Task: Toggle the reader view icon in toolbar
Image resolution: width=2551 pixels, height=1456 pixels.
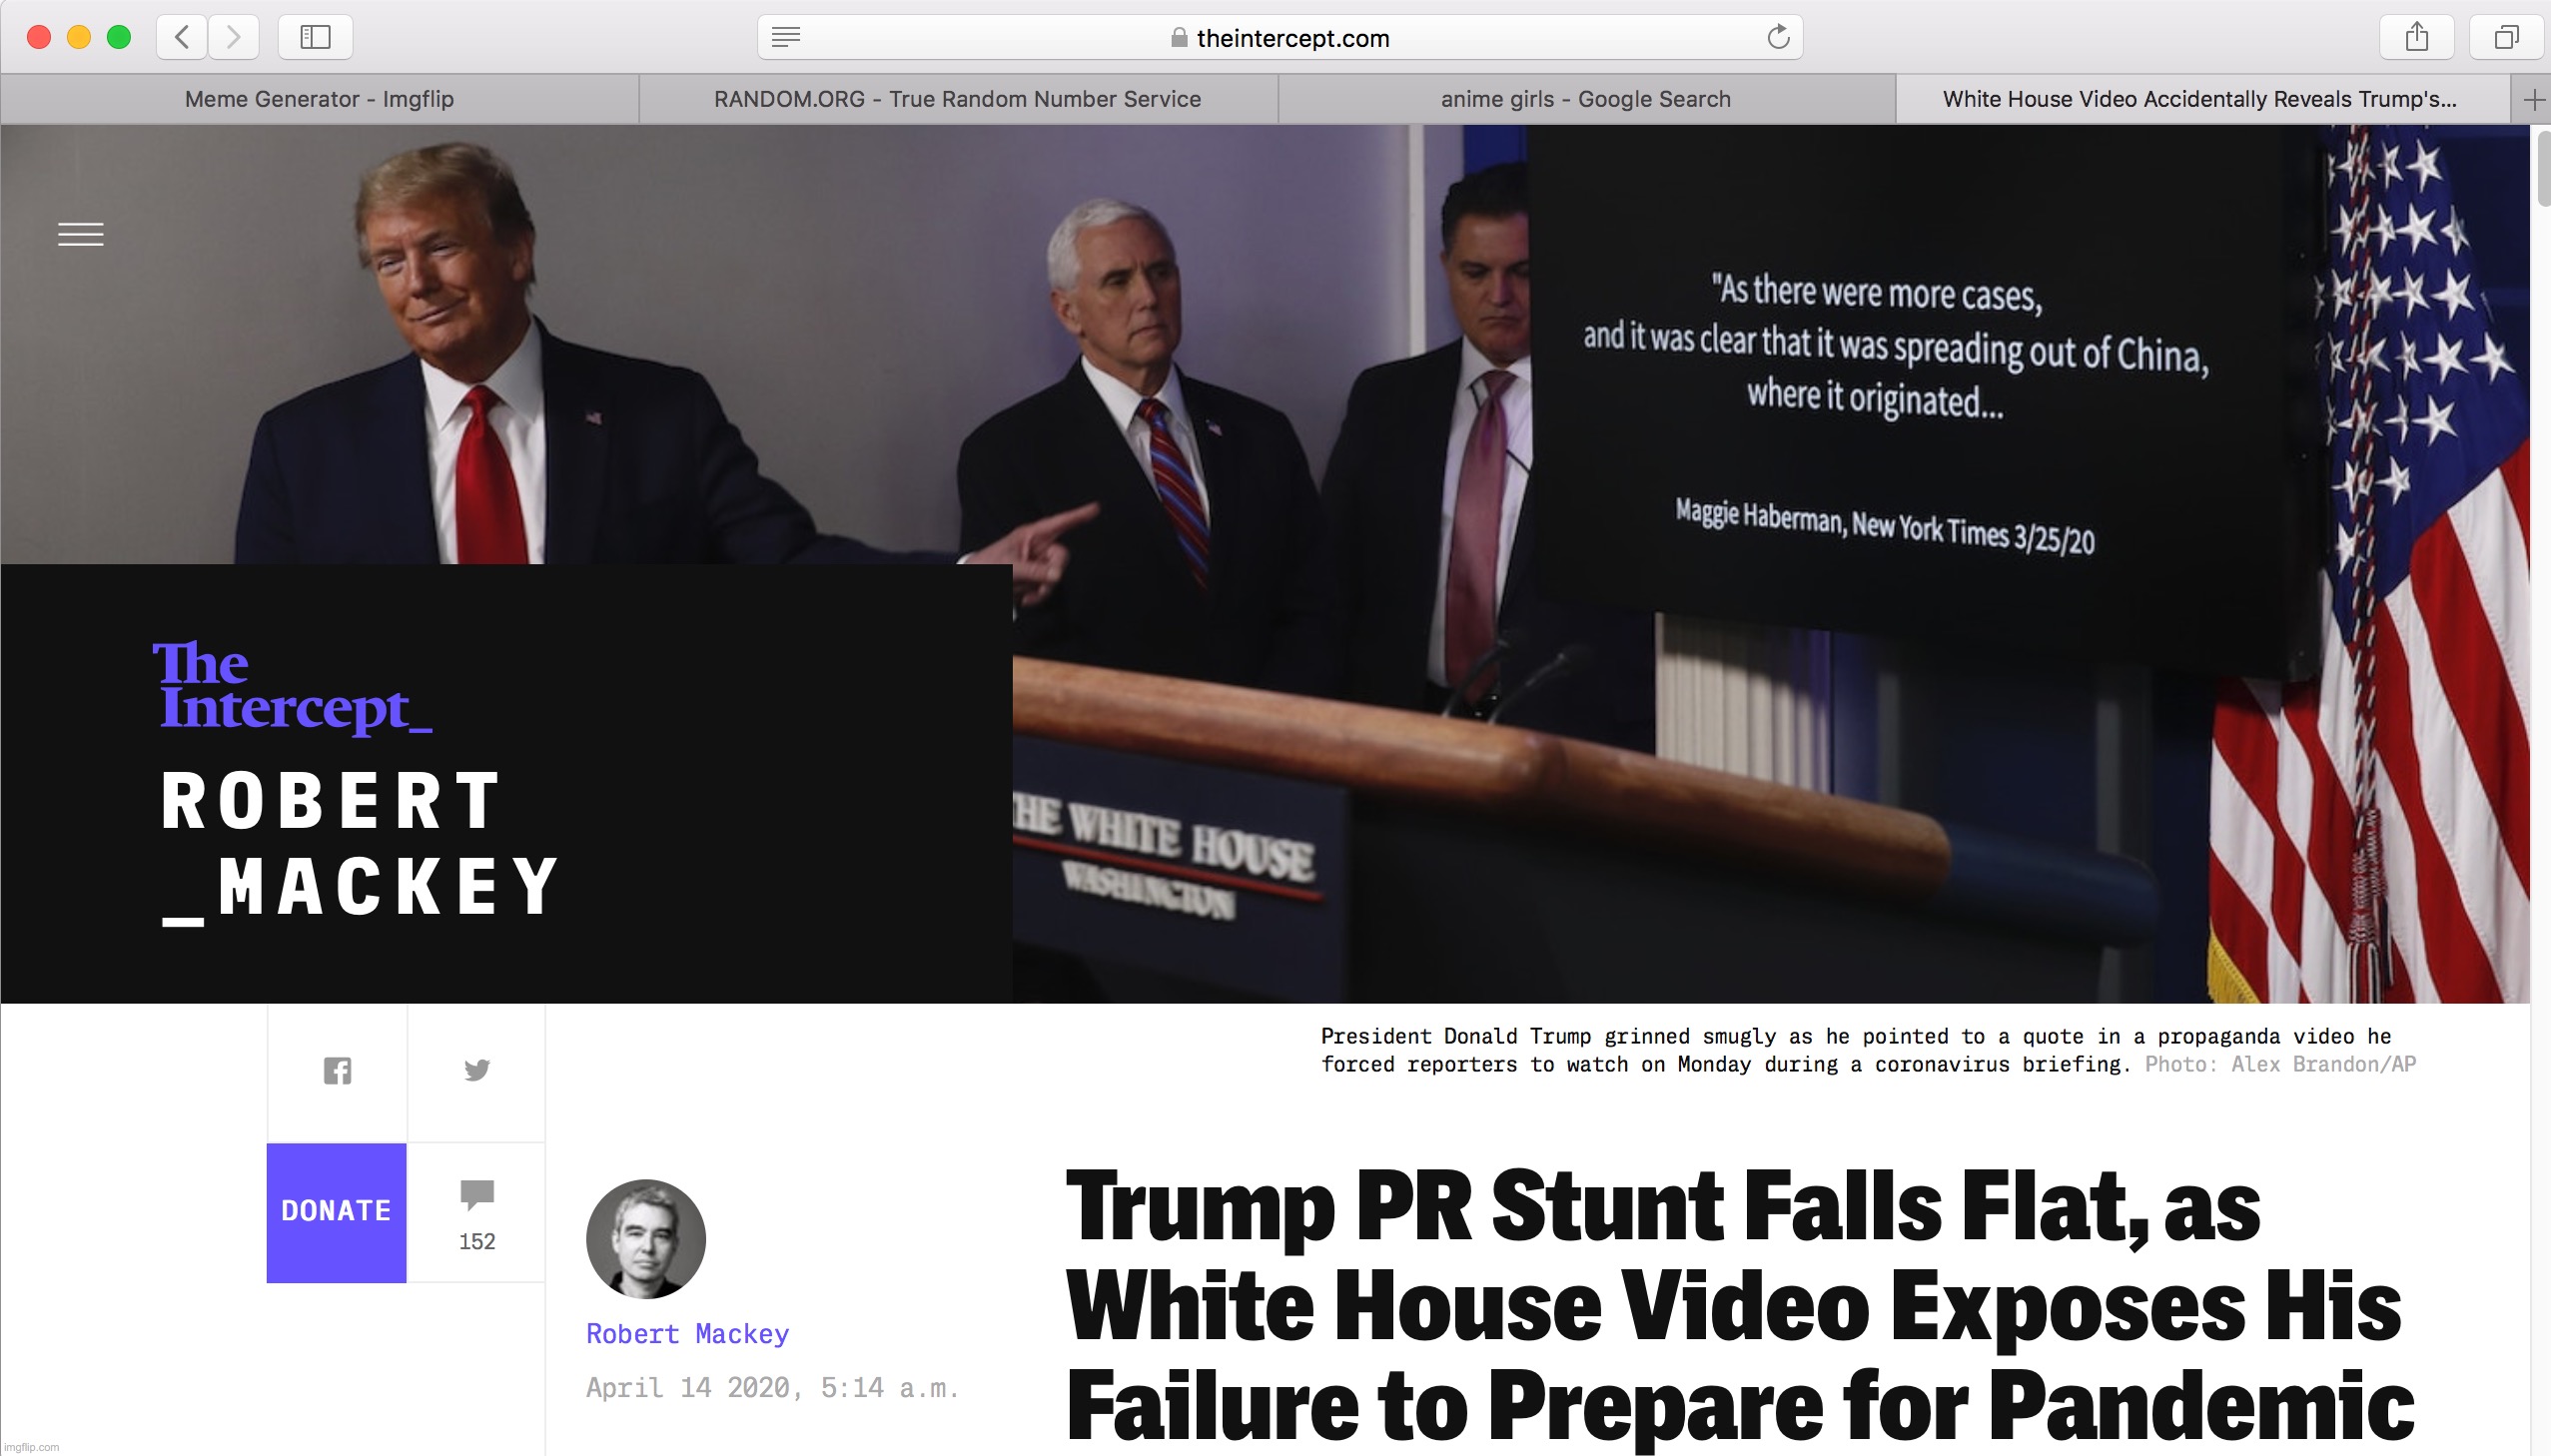Action: (x=790, y=37)
